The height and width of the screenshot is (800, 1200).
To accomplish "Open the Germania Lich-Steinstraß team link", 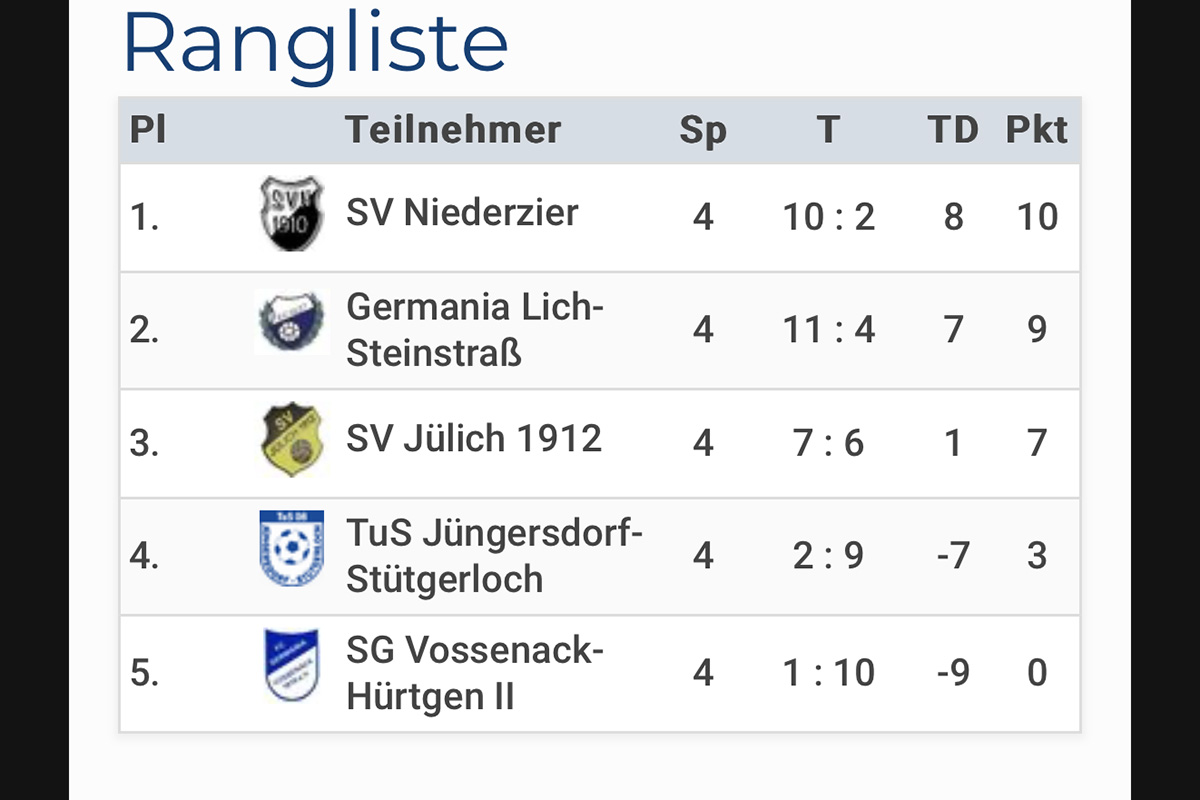I will [x=475, y=330].
